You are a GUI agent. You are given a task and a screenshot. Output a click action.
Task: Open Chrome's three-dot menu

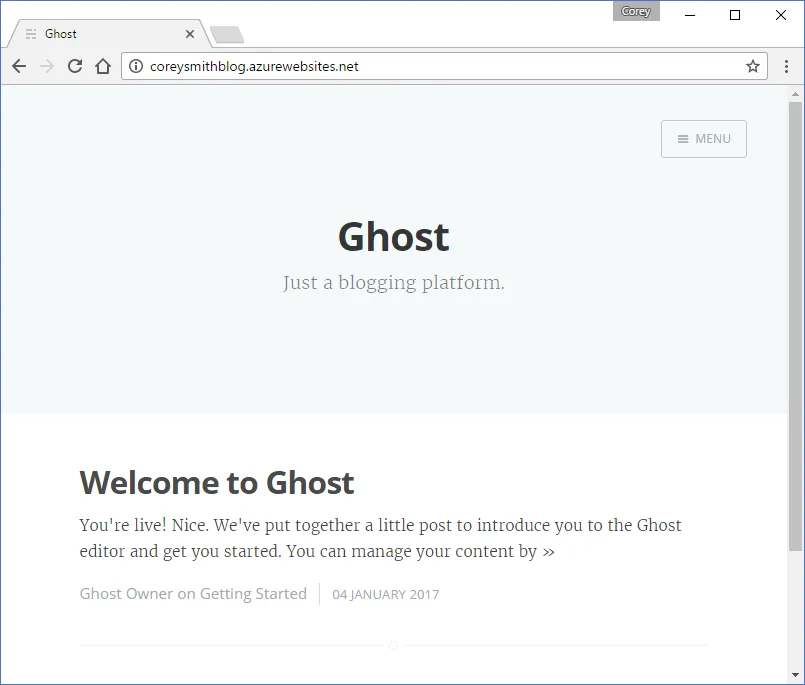point(786,66)
